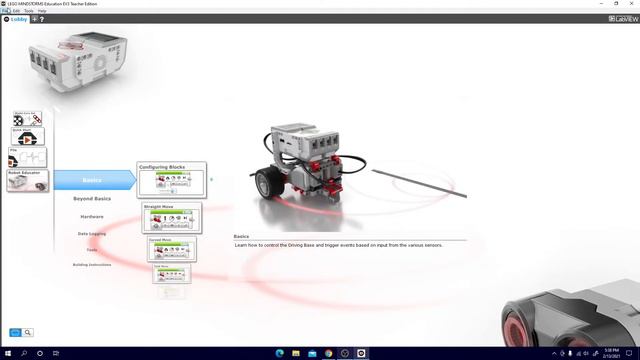This screenshot has width=640, height=360.
Task: Switch to the Lobby tab
Action: (x=16, y=19)
